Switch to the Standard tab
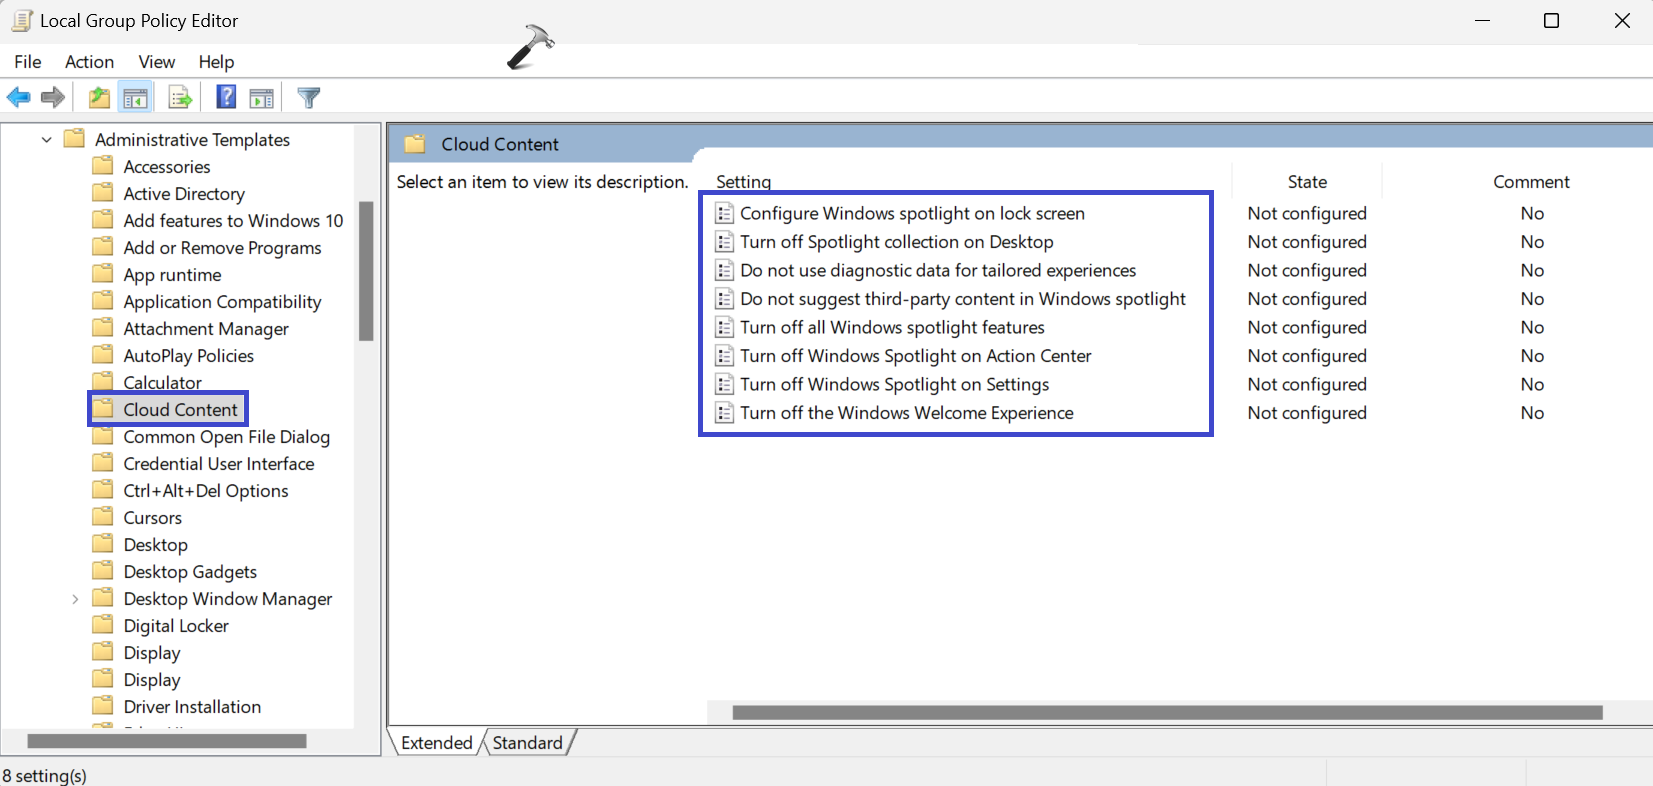 click(x=527, y=743)
